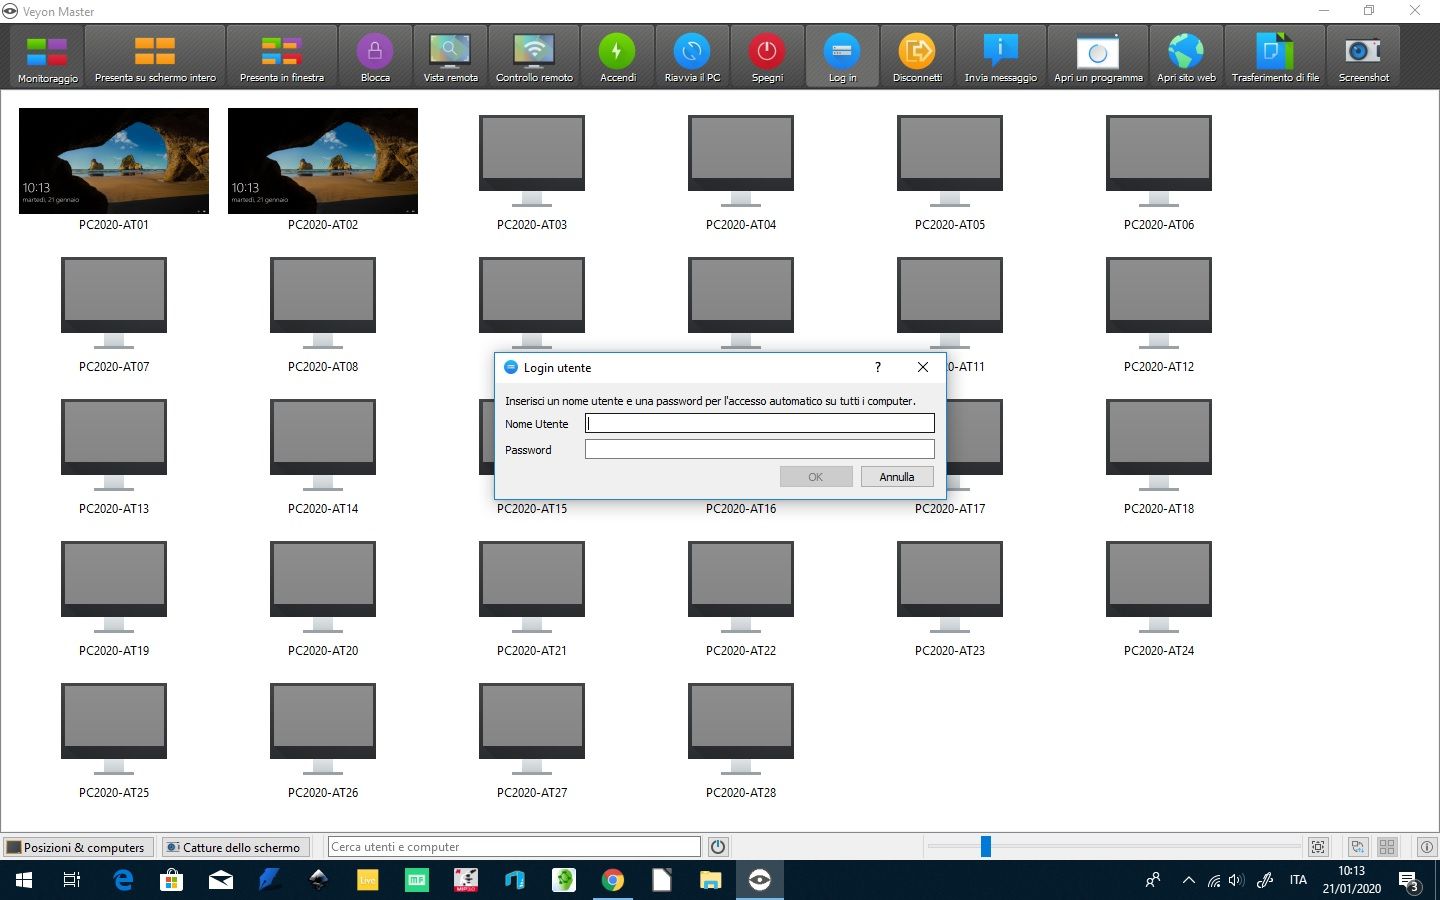
Task: Take a Screenshot from the toolbar
Action: pos(1363,57)
